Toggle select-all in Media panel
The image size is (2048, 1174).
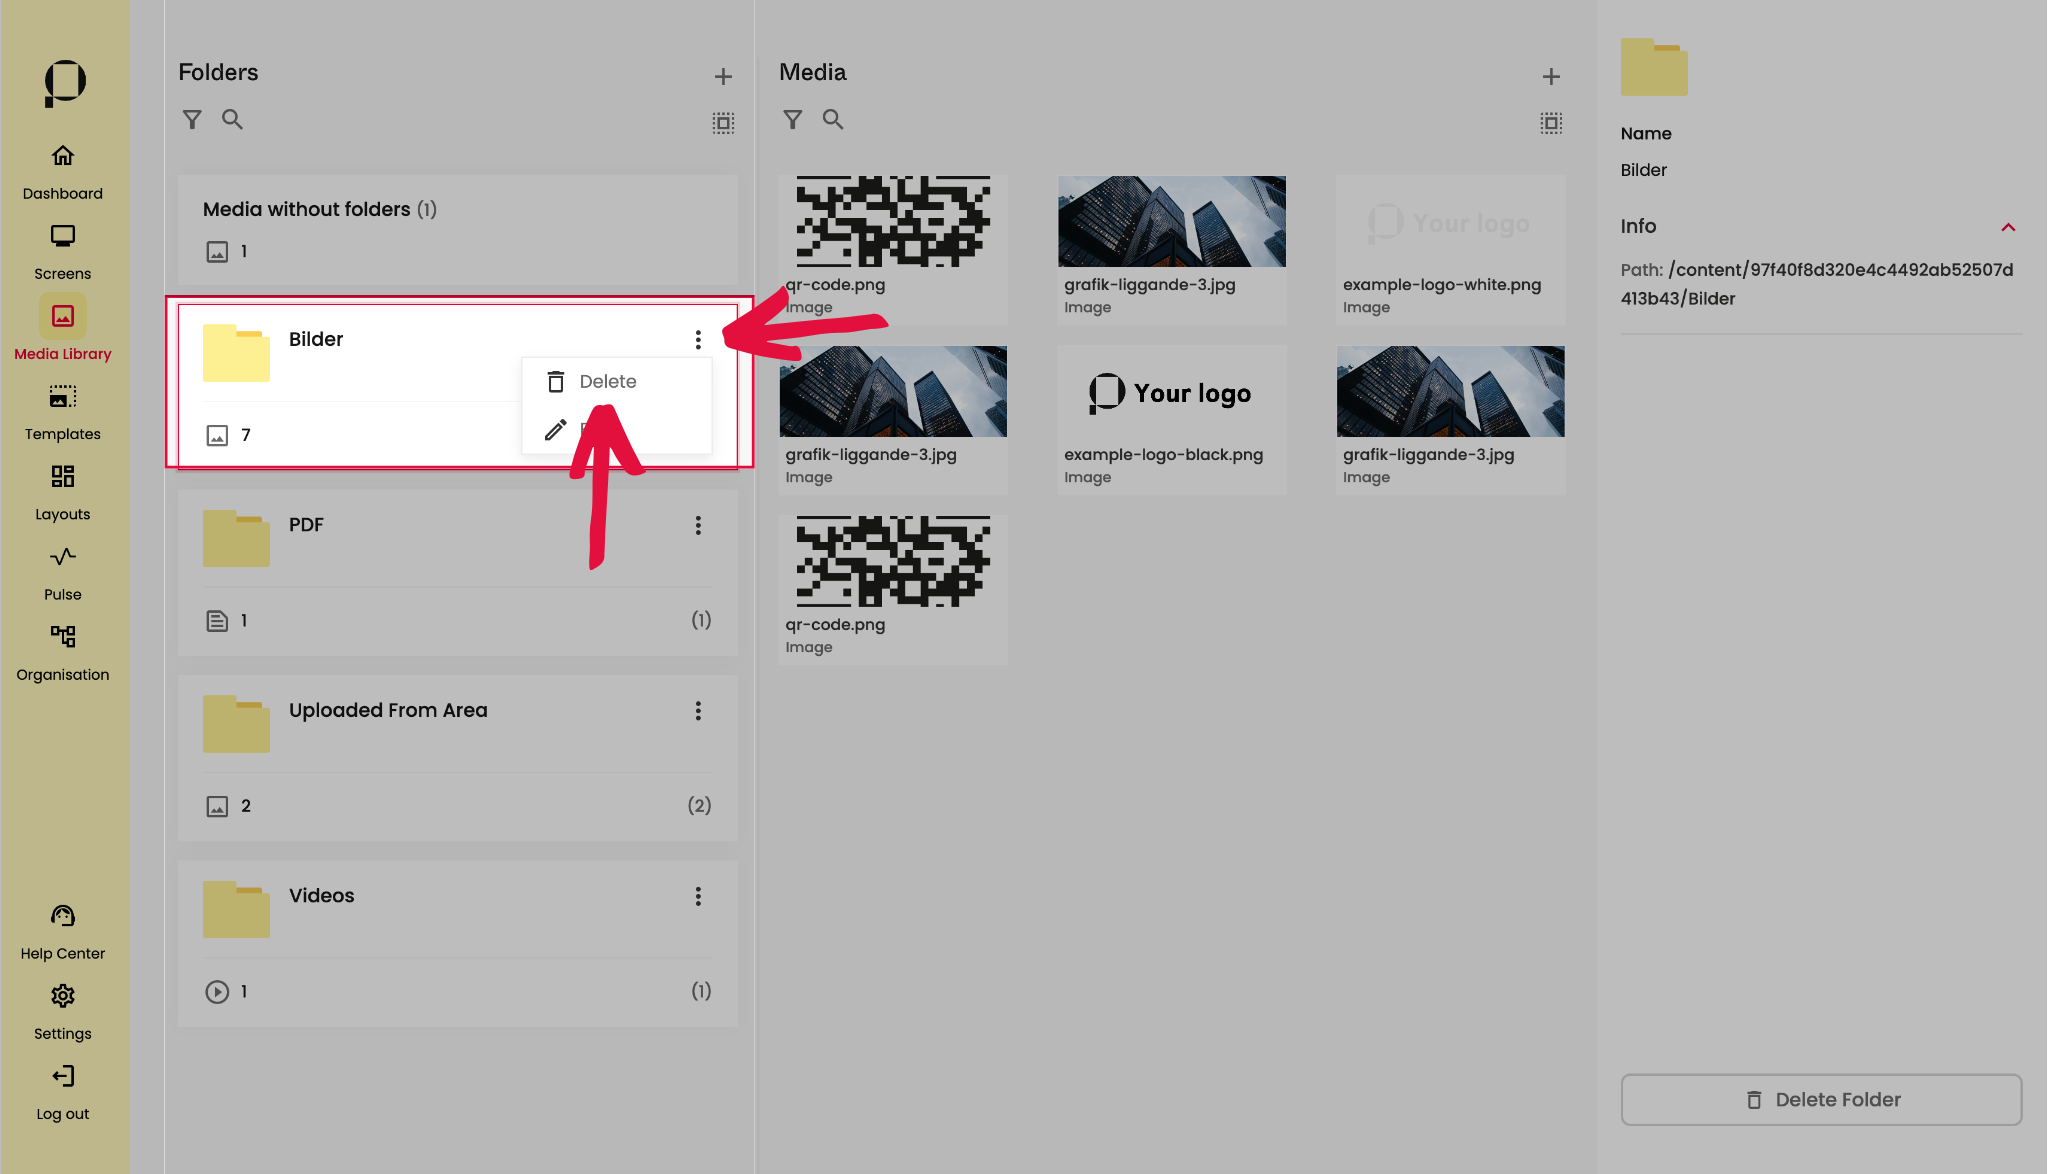tap(1551, 123)
